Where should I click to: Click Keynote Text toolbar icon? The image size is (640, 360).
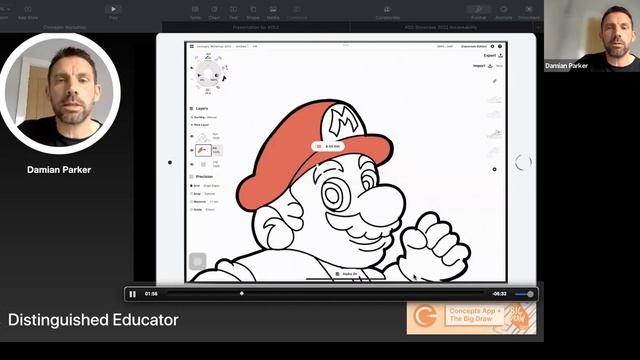click(233, 9)
